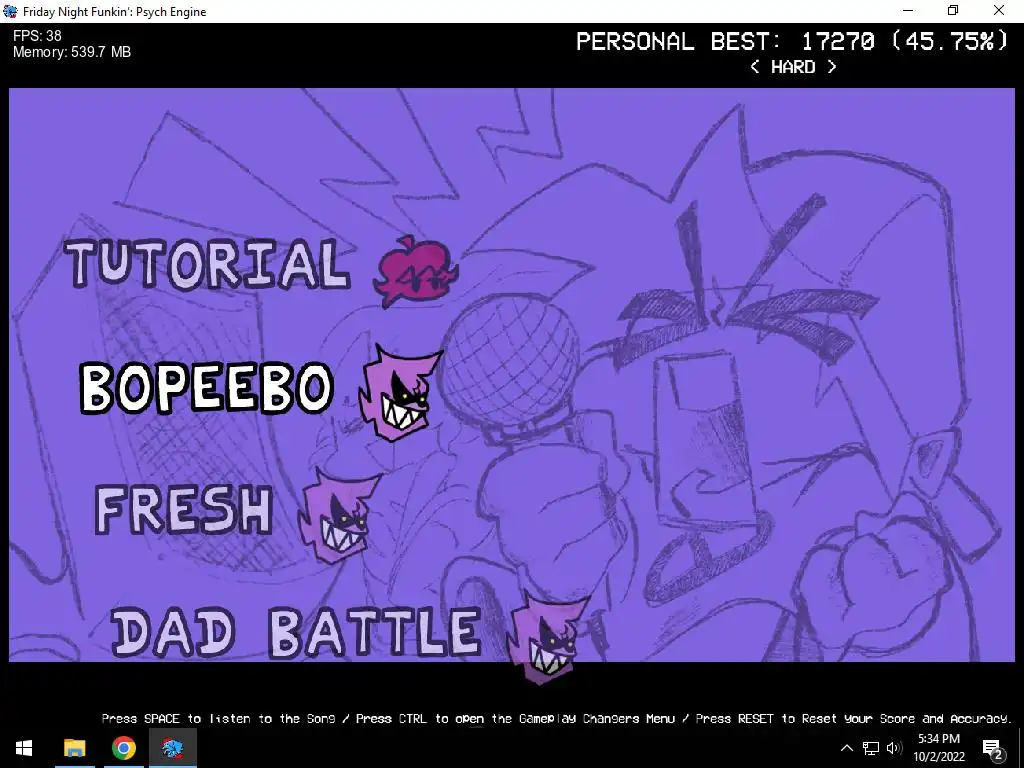Image resolution: width=1024 pixels, height=768 pixels.
Task: Click the PERSONAL BEST score text
Action: click(x=792, y=42)
